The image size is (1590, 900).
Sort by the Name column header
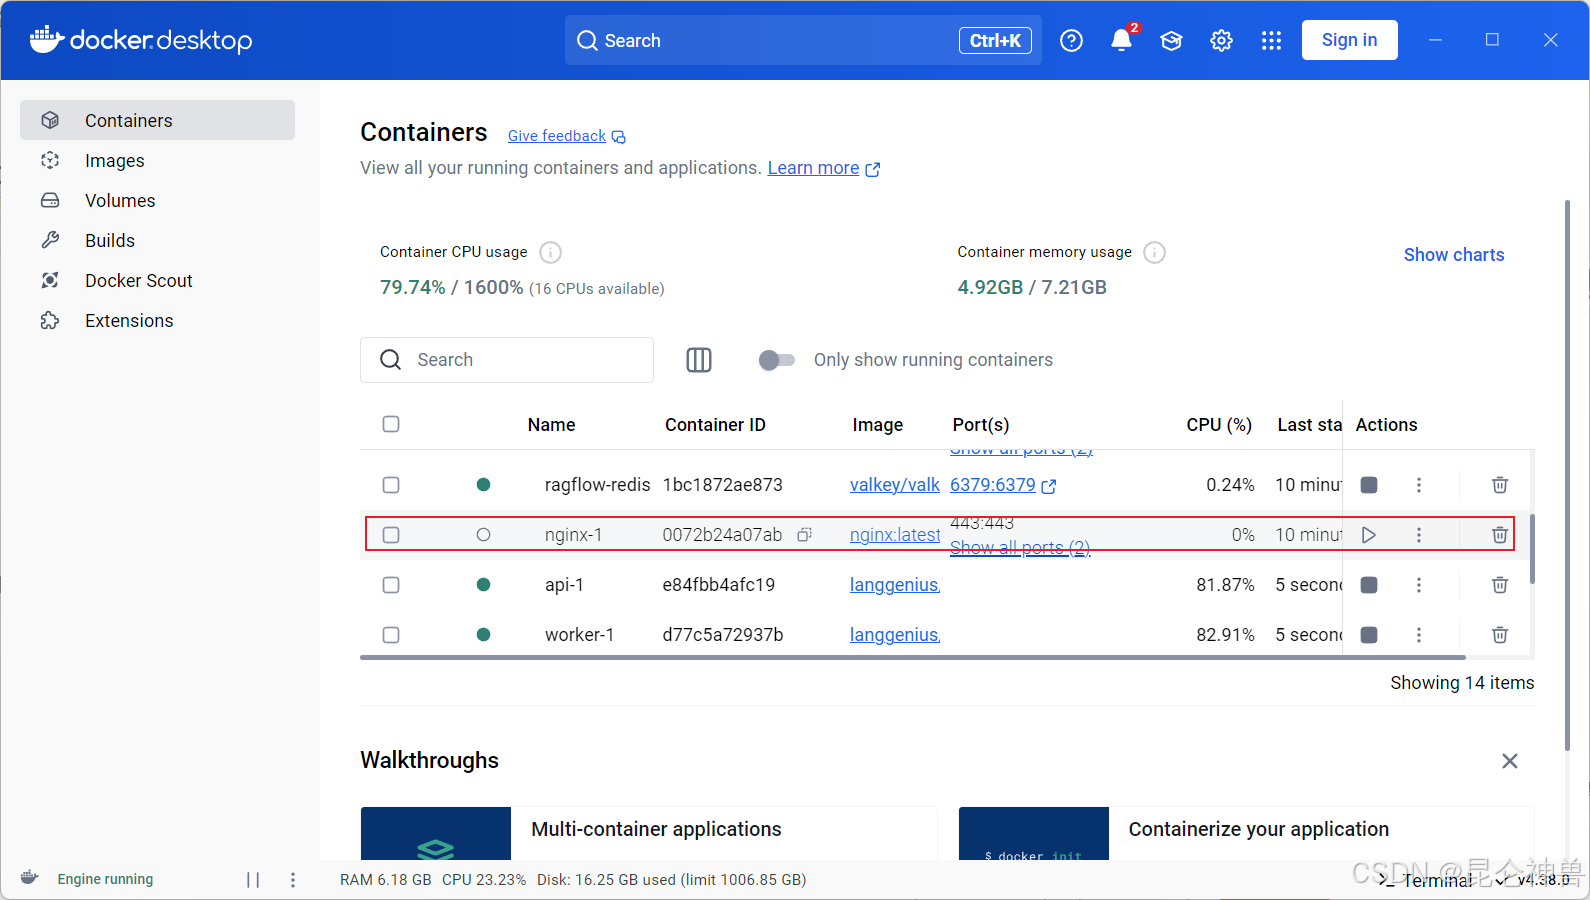(551, 425)
